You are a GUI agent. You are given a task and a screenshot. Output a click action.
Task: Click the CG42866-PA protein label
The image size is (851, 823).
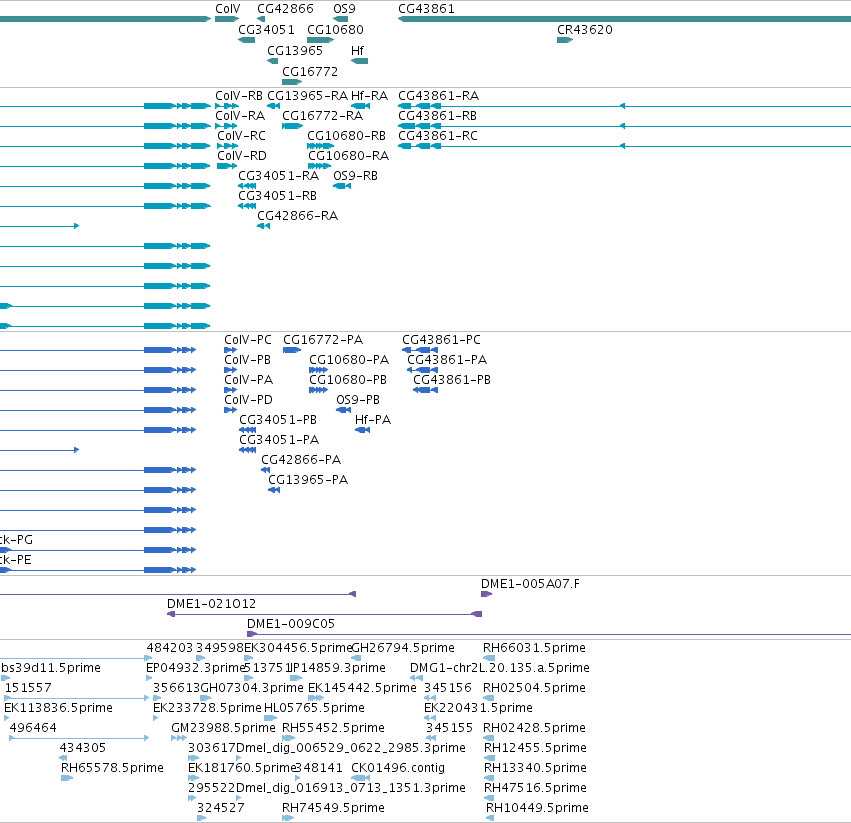pyautogui.click(x=301, y=460)
